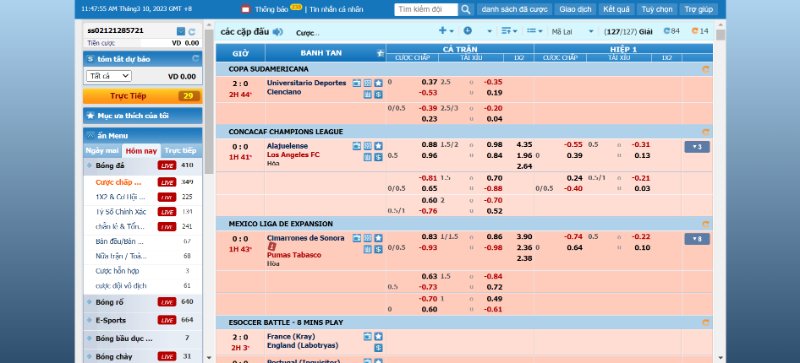Select cược đội vô địch item
Viewport: 800px width, 363px height.
tap(121, 285)
